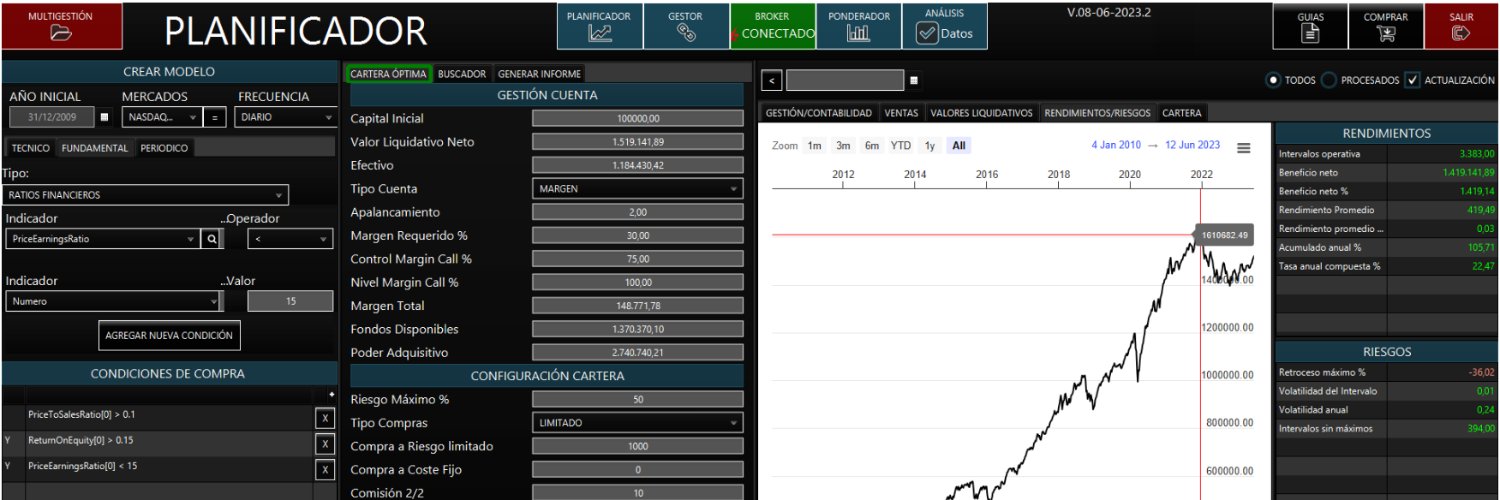The image size is (1500, 500).
Task: Open the Tipo Ratios Financieros dropdown
Action: [146, 195]
